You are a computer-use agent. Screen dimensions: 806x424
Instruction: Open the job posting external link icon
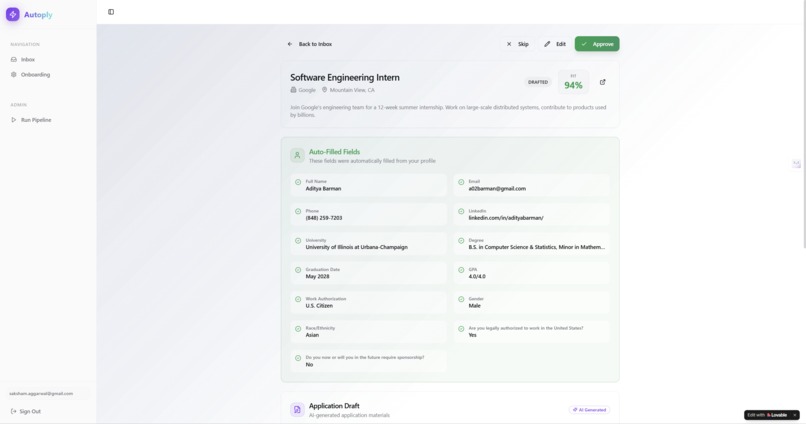click(602, 82)
